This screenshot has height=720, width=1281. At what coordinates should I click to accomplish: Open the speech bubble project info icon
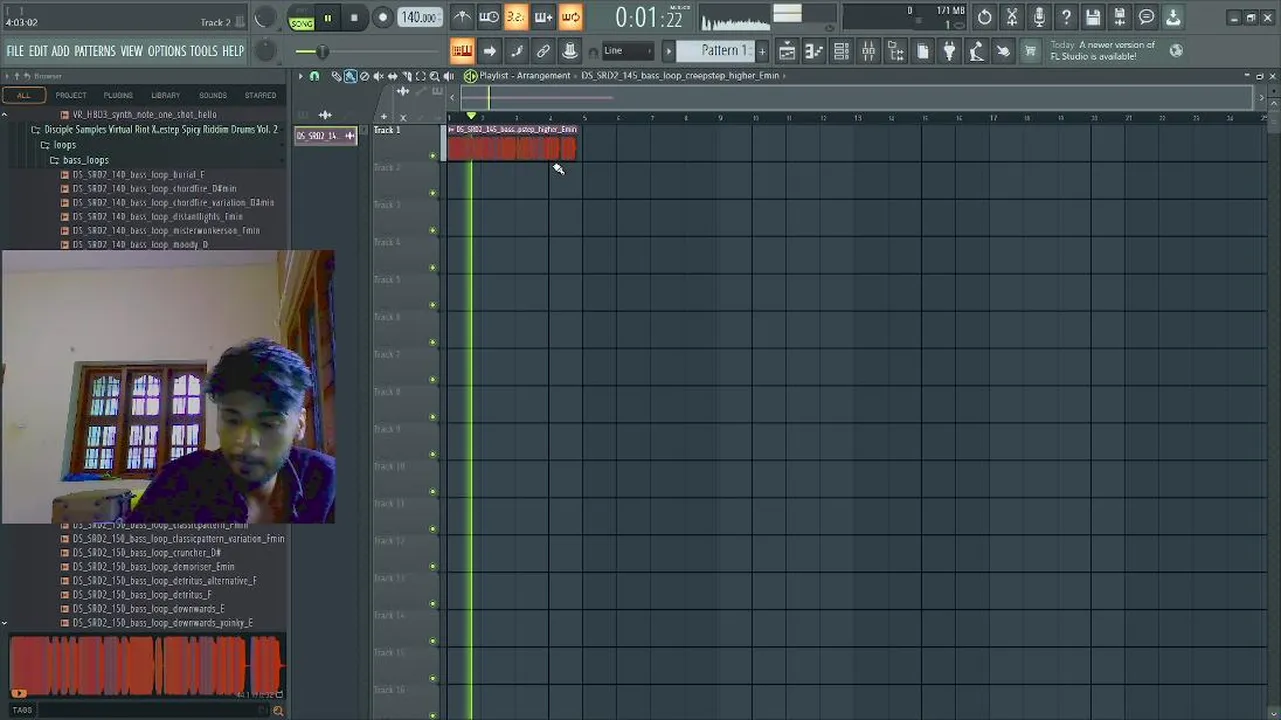pos(1147,17)
